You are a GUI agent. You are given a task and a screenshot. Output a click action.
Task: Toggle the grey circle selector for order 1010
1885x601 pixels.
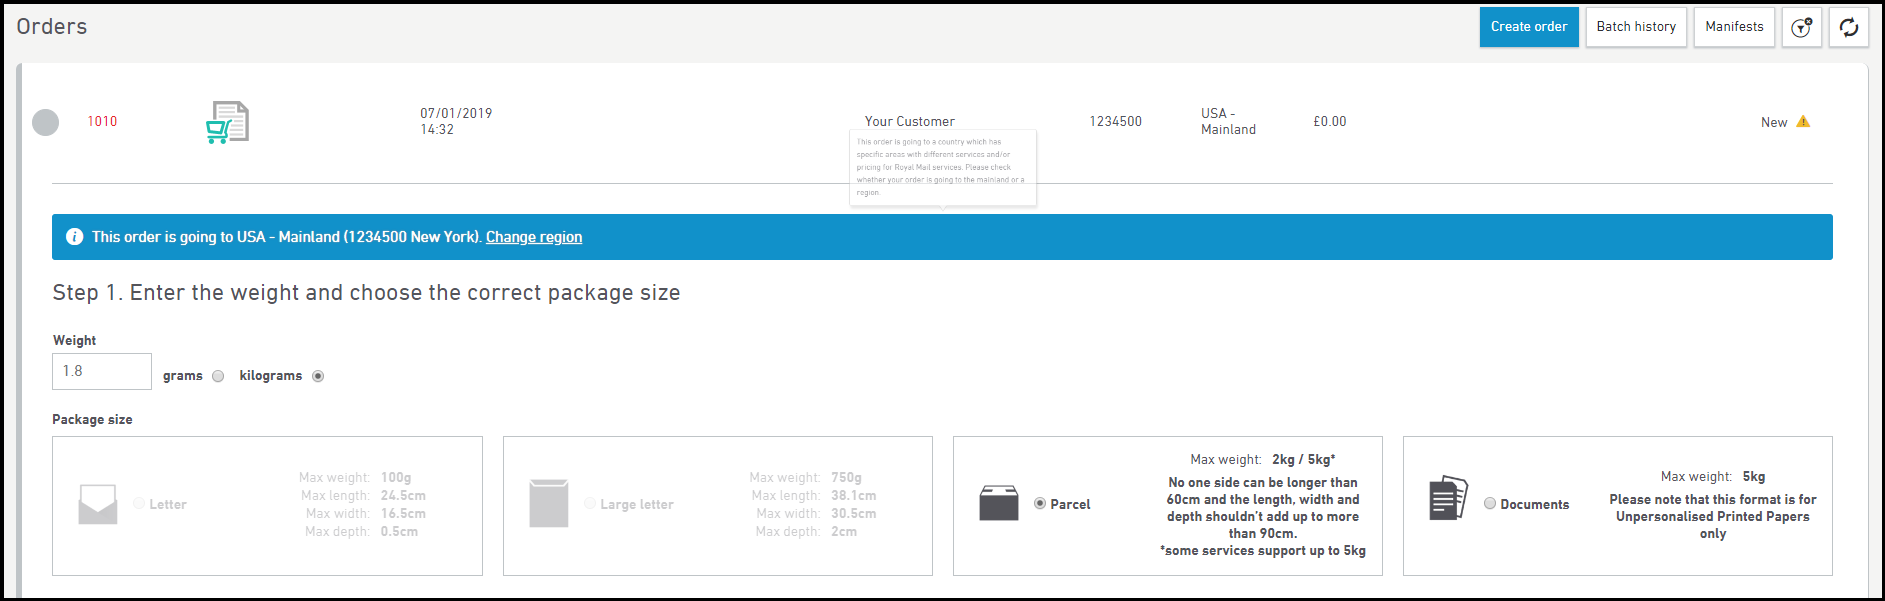[x=46, y=122]
